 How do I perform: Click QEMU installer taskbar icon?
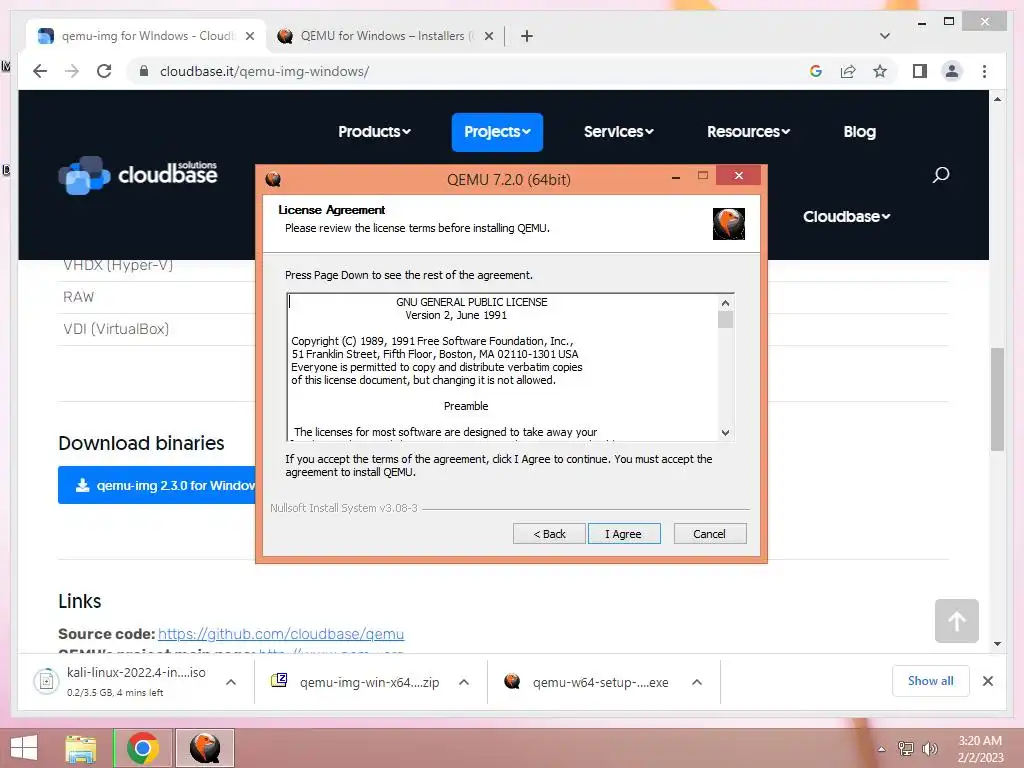(x=205, y=748)
